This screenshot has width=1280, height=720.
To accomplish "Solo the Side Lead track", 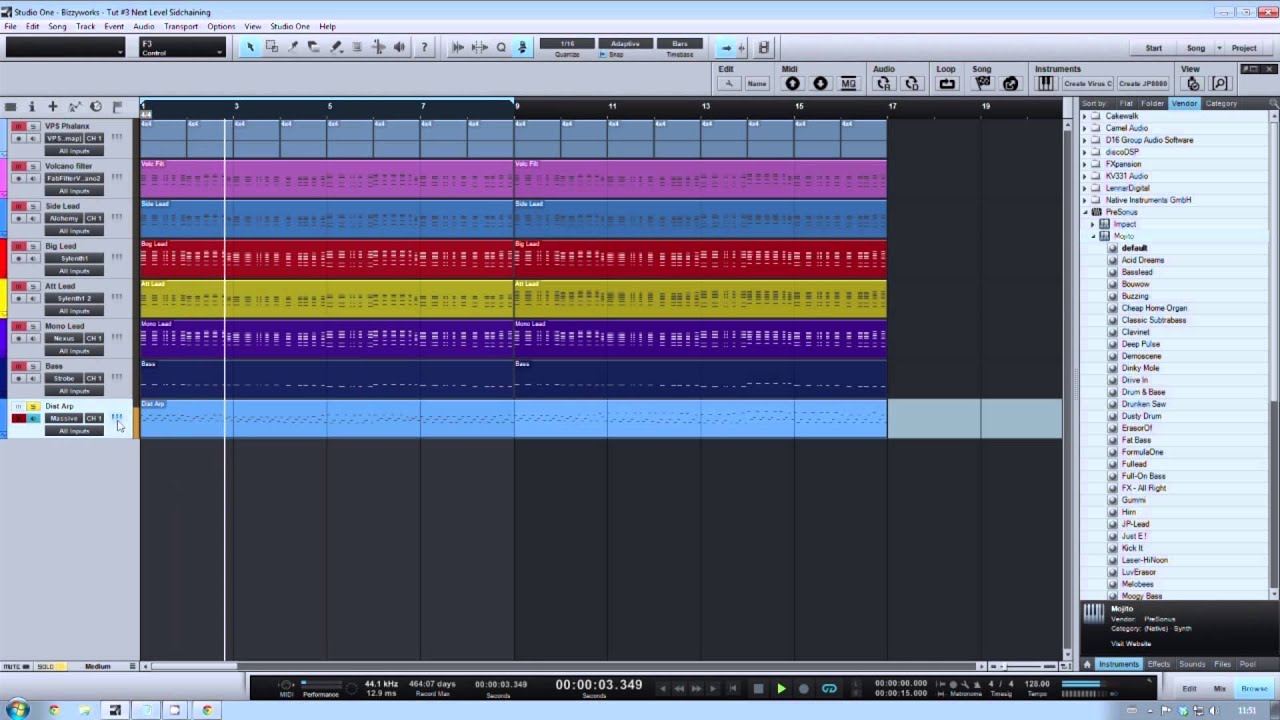I will tap(32, 207).
